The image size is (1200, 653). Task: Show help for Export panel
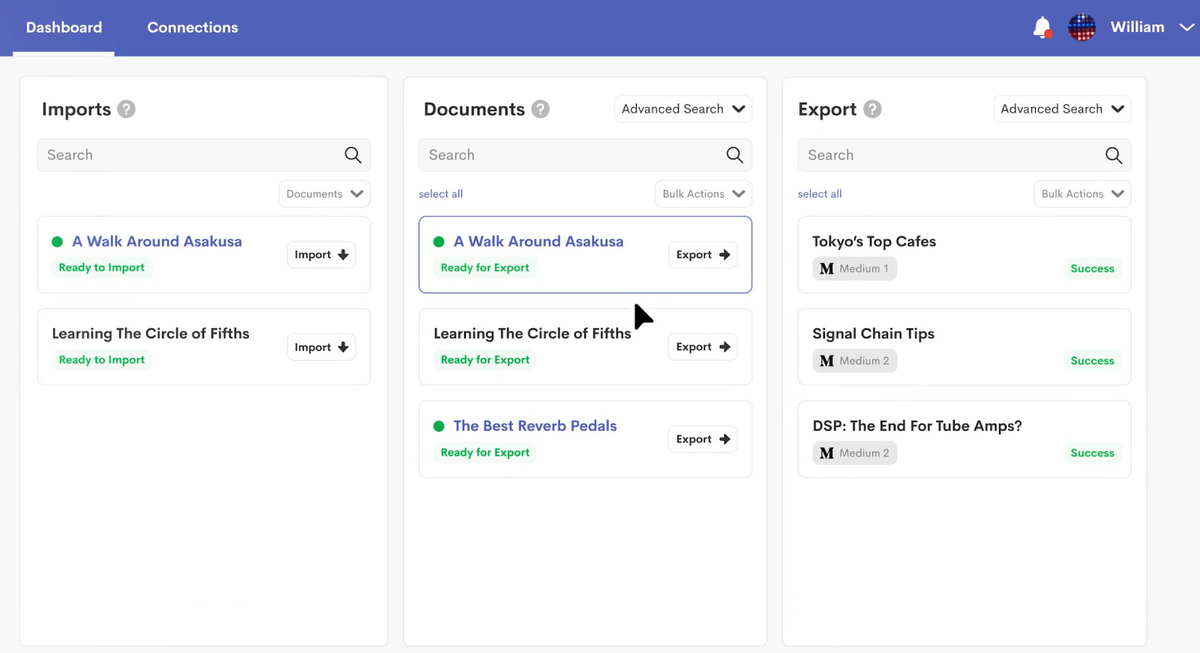click(872, 109)
